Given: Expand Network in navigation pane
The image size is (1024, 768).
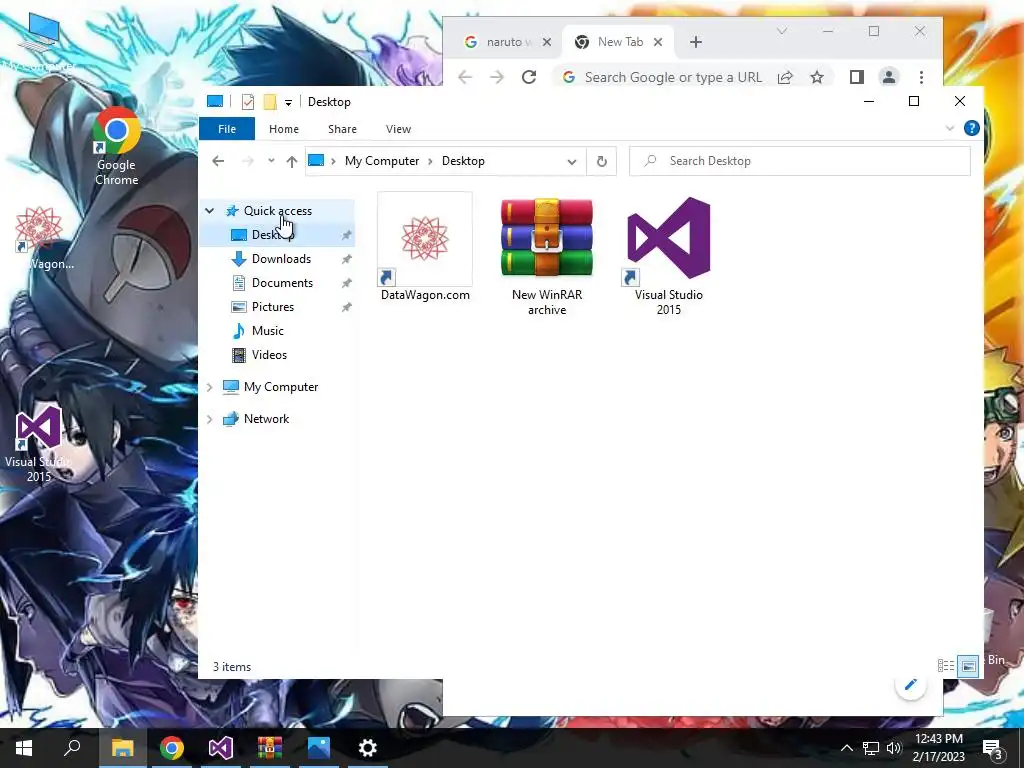Looking at the screenshot, I should [x=210, y=419].
